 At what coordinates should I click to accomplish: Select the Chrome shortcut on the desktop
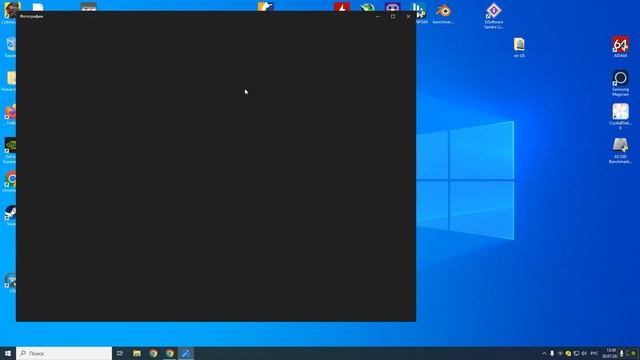tap(10, 182)
